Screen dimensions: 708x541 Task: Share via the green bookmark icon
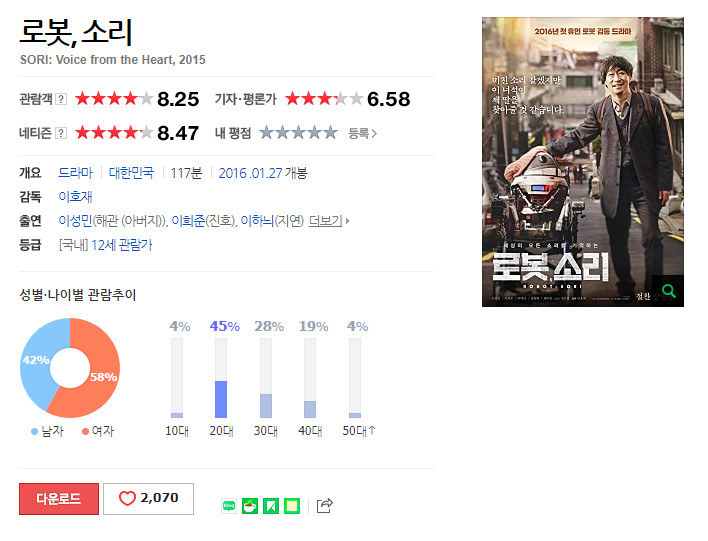(271, 506)
